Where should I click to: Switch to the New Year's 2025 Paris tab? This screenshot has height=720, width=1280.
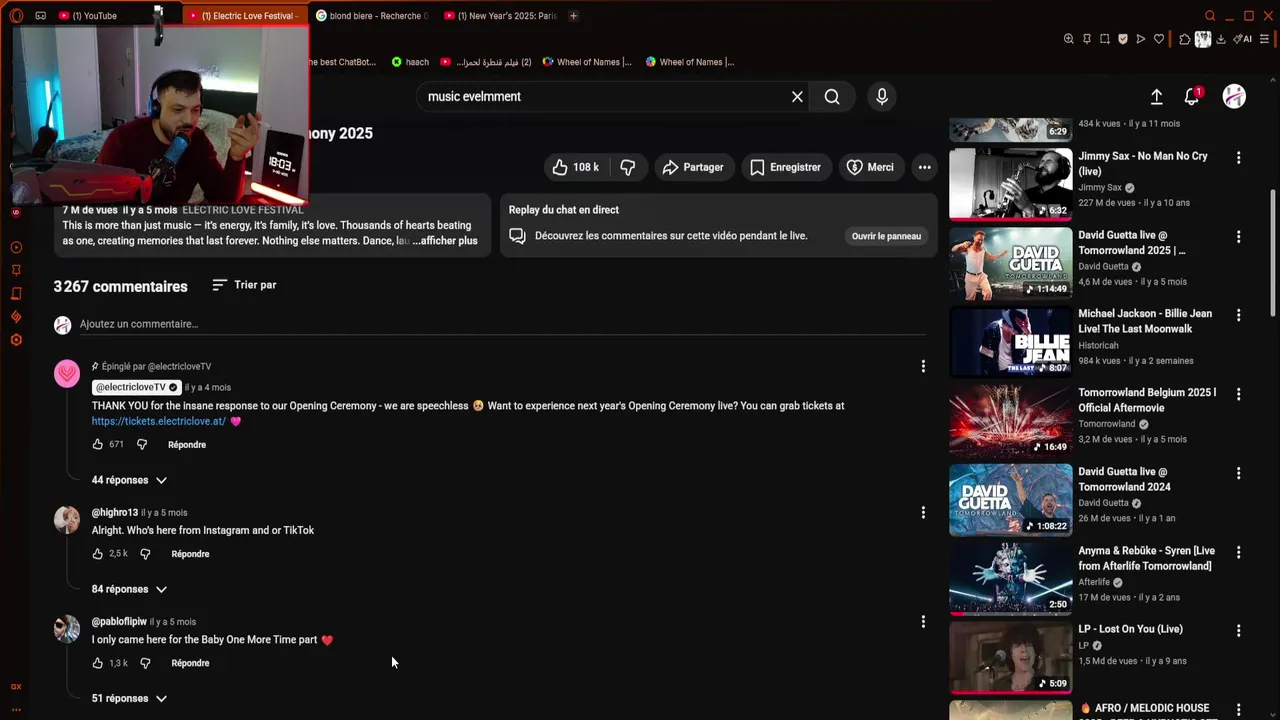coord(500,16)
